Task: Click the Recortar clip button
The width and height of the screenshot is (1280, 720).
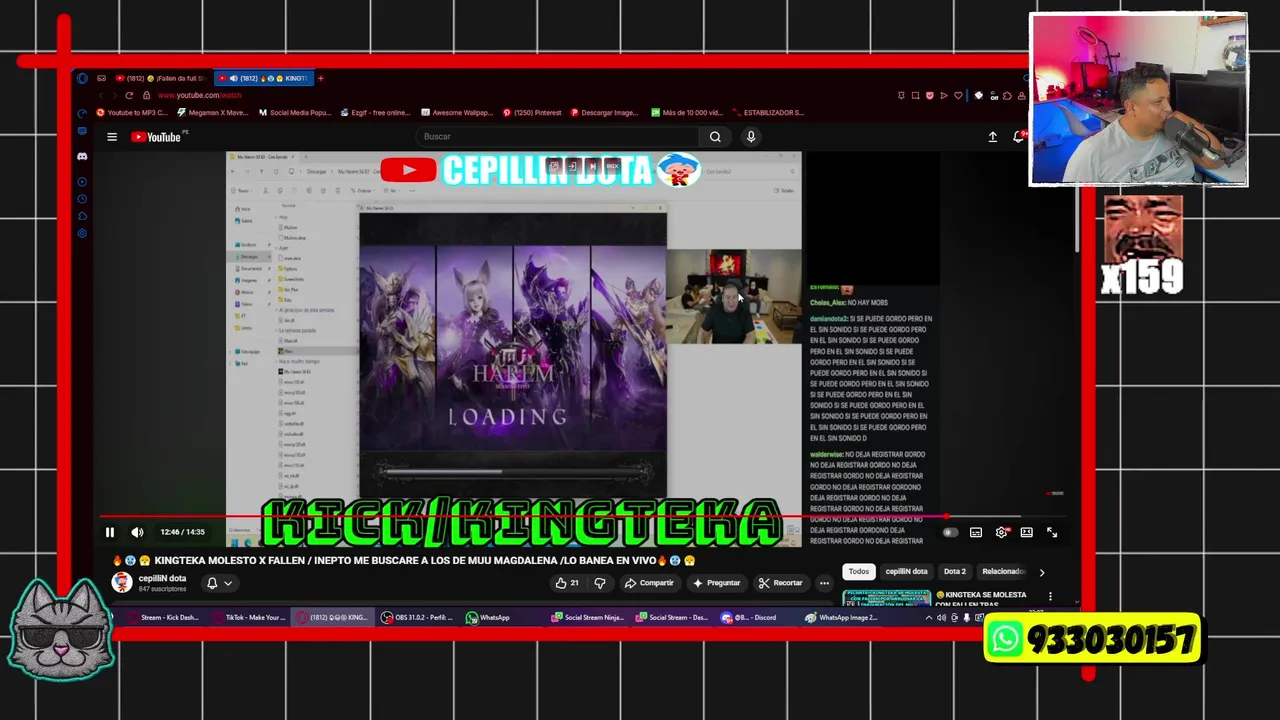Action: point(780,583)
